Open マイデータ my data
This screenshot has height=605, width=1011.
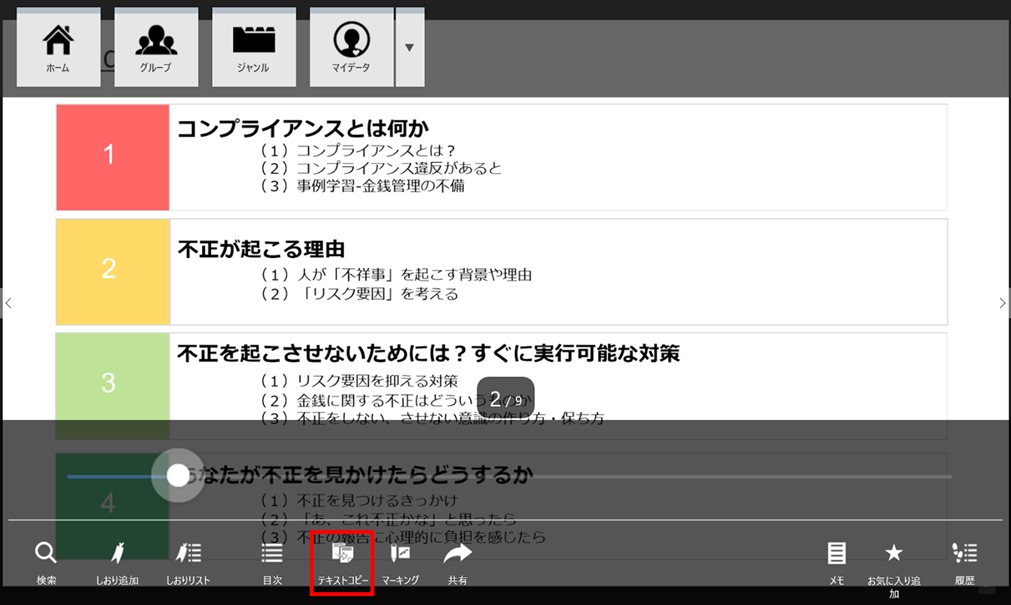pyautogui.click(x=351, y=47)
